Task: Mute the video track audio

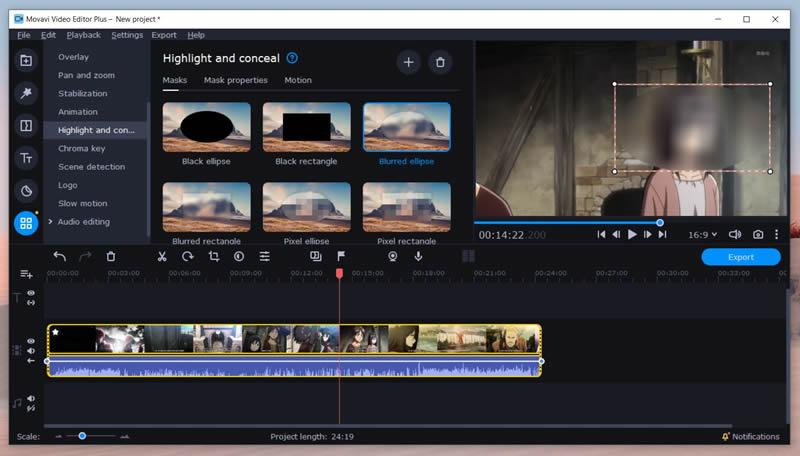Action: (31, 351)
